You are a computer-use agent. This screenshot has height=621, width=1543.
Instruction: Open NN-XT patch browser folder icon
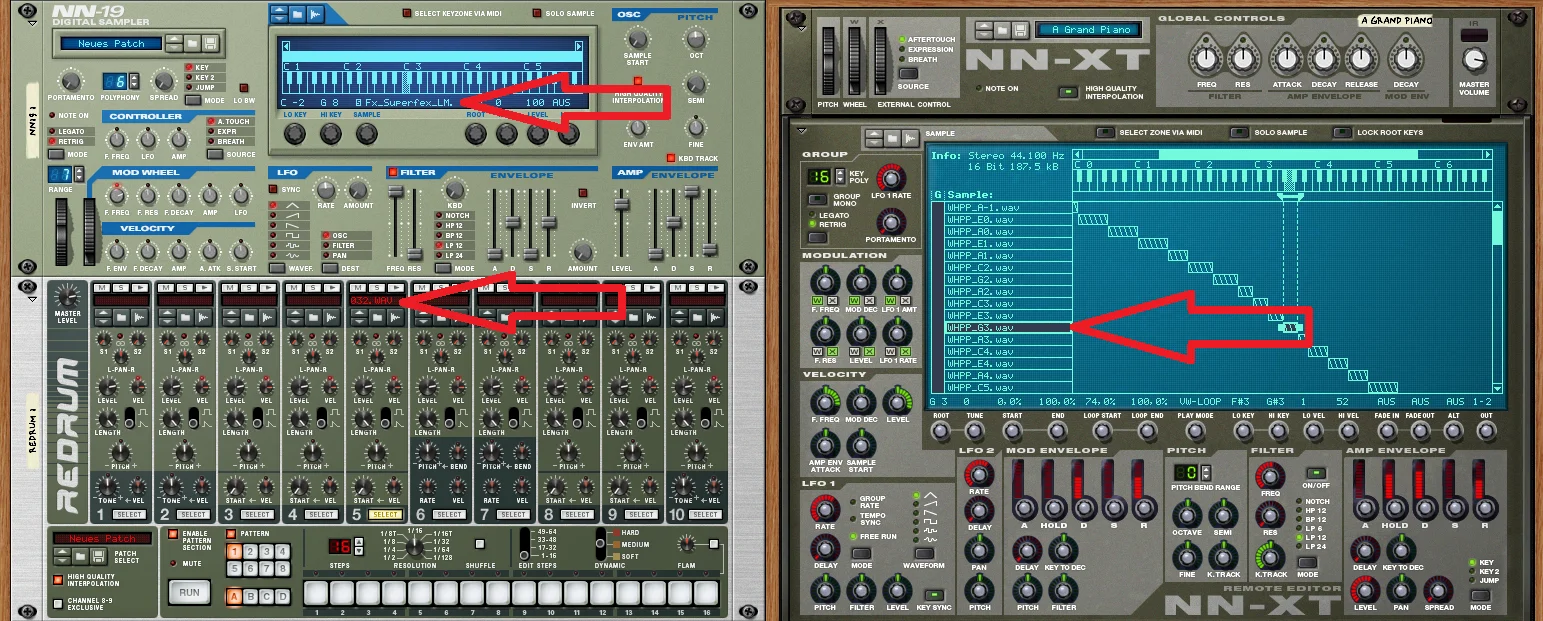click(x=1004, y=30)
